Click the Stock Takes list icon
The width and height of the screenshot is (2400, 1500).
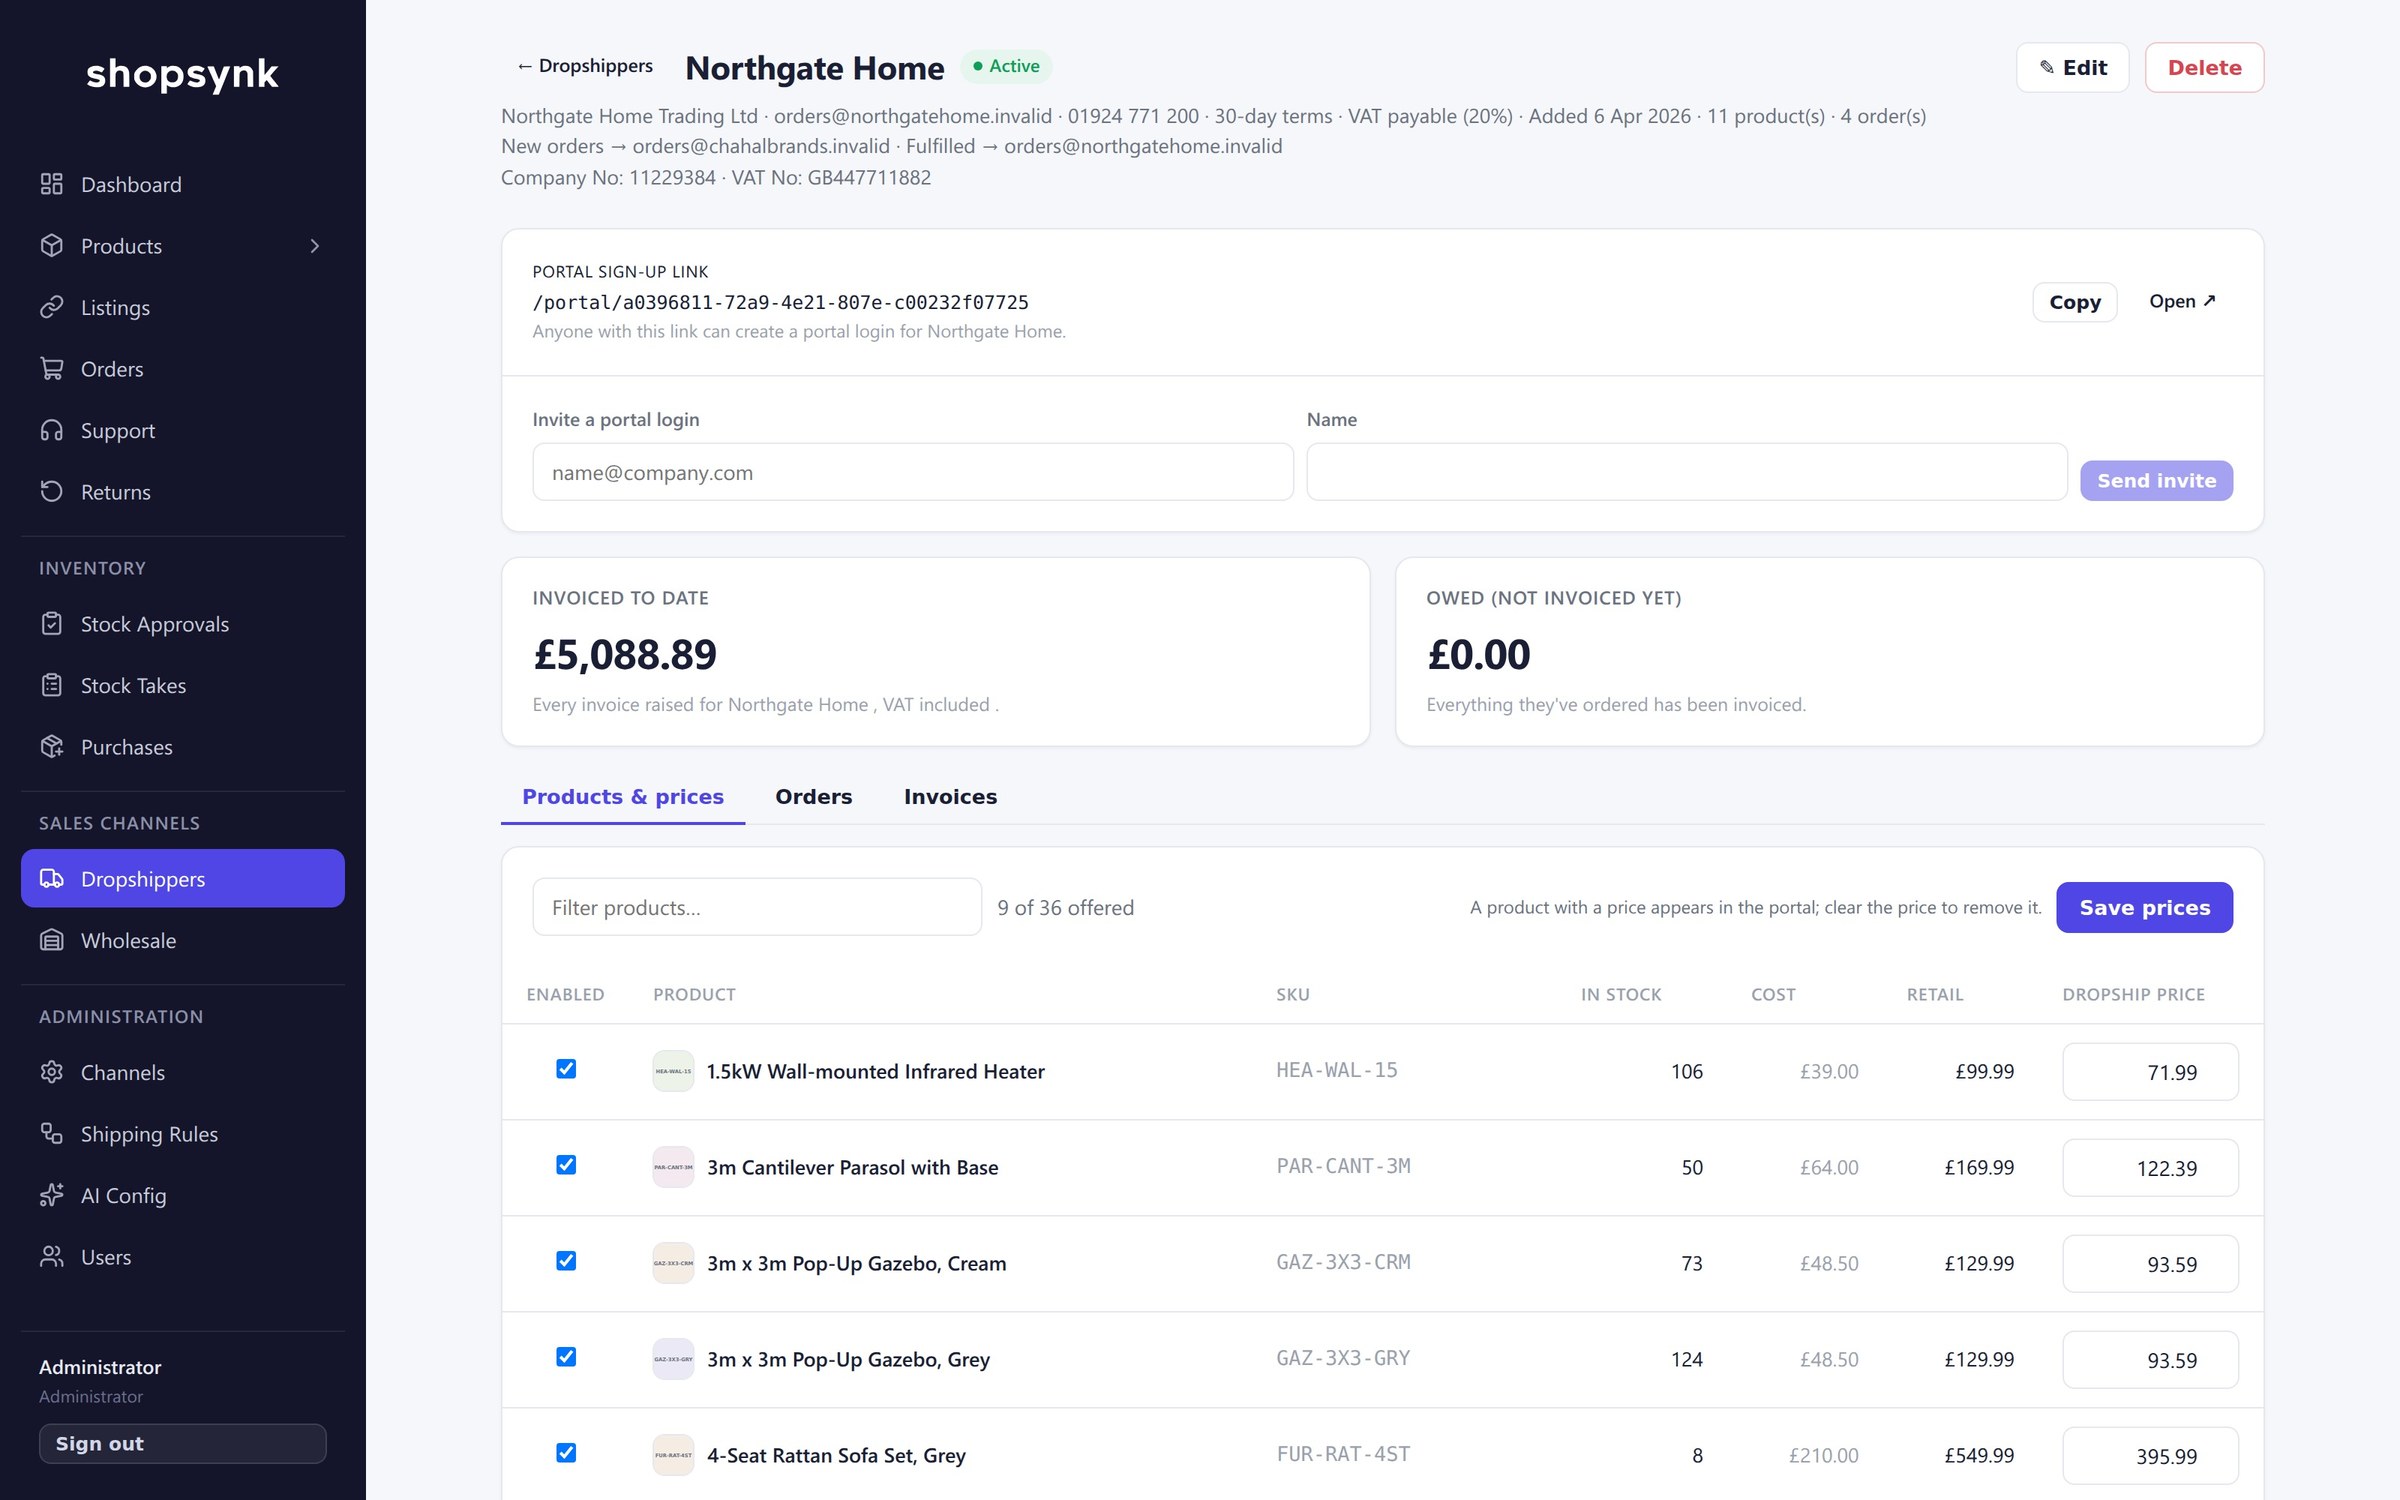[x=52, y=685]
